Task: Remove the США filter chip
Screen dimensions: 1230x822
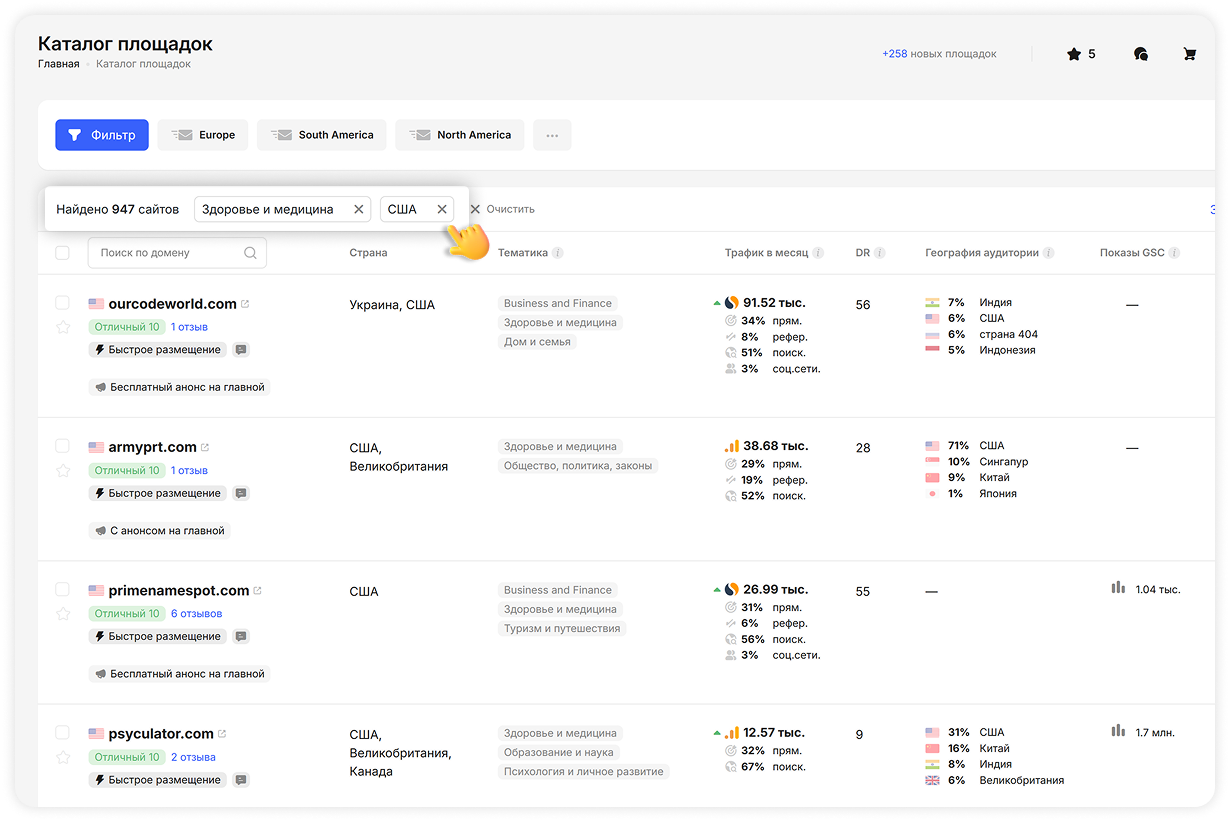Action: click(x=442, y=209)
